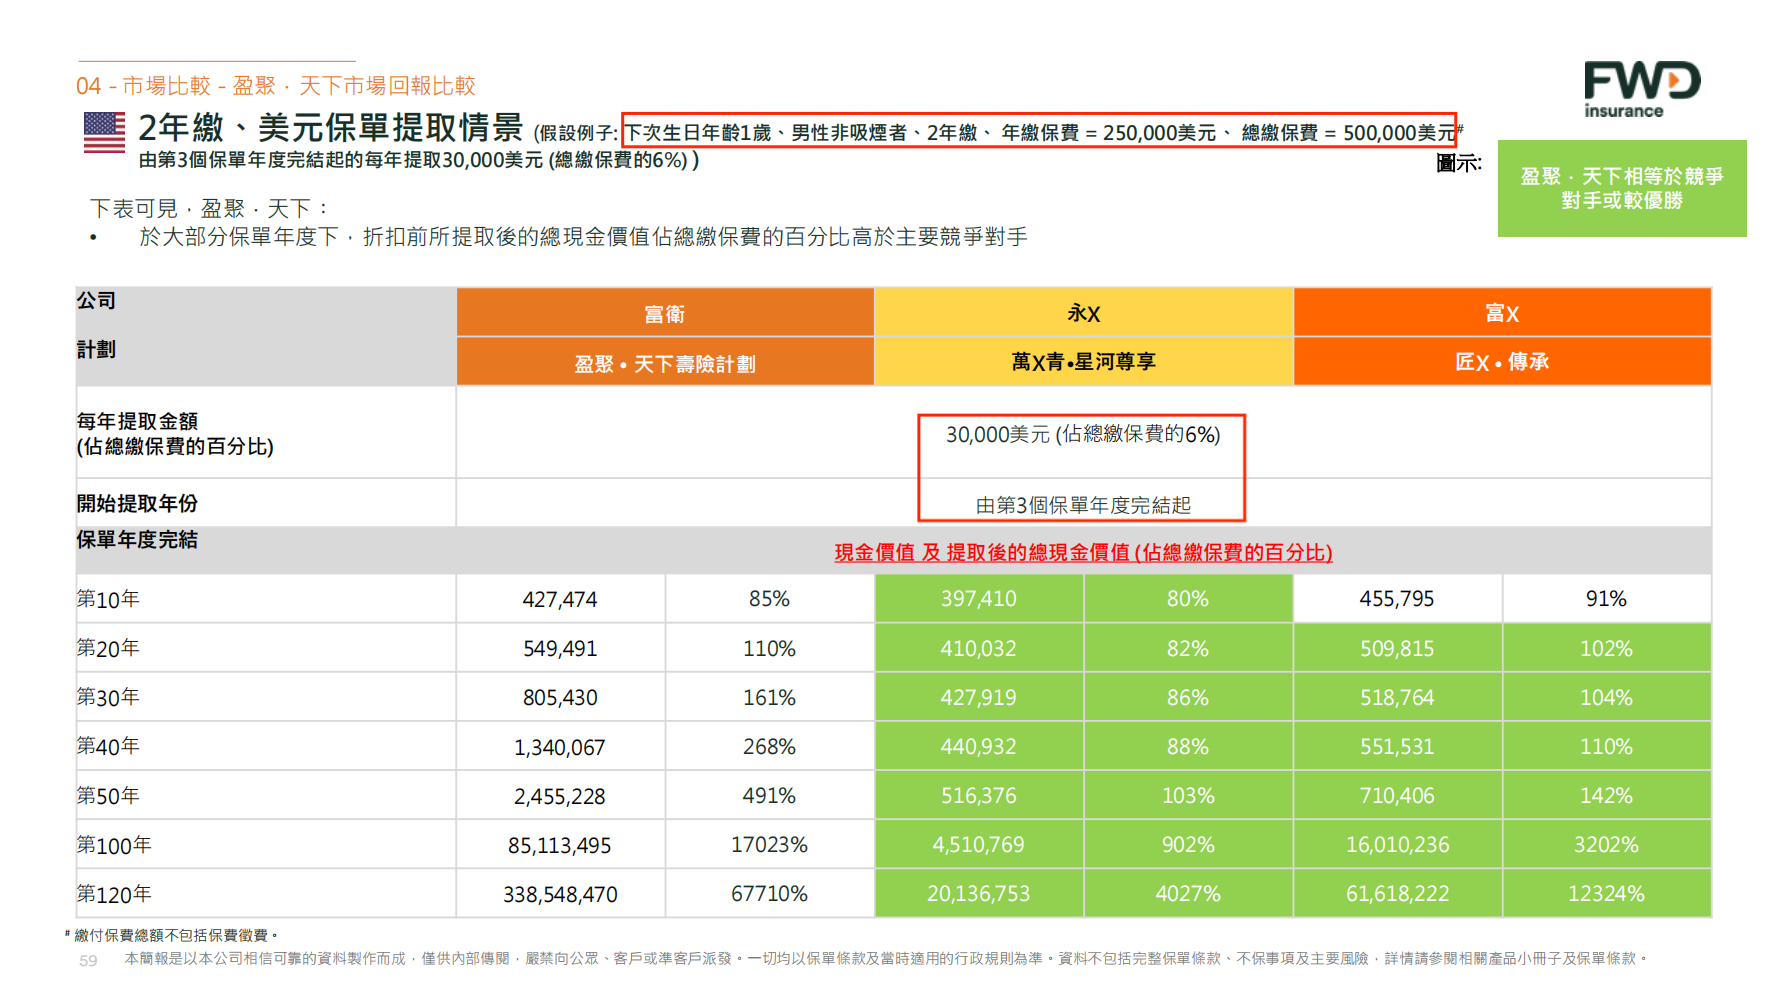Click the 萬X青•星河尊享 plan cell
Viewport: 1778px width, 1000px height.
click(1084, 362)
